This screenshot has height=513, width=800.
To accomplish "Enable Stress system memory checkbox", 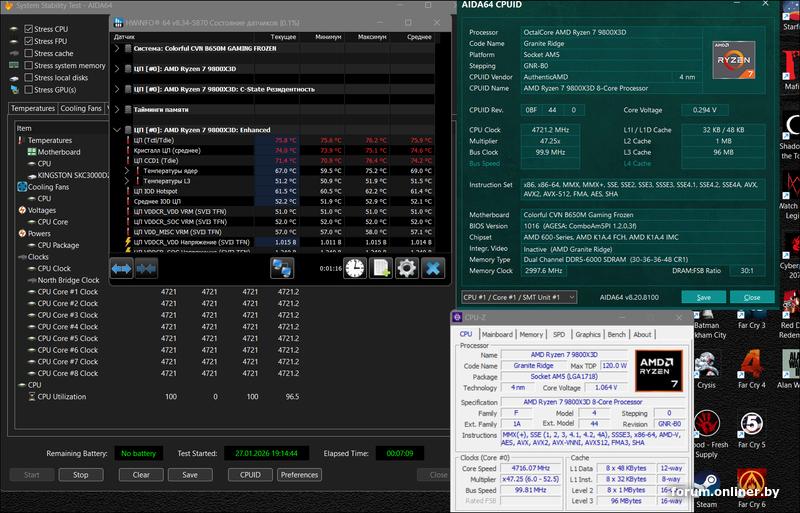I will click(27, 65).
